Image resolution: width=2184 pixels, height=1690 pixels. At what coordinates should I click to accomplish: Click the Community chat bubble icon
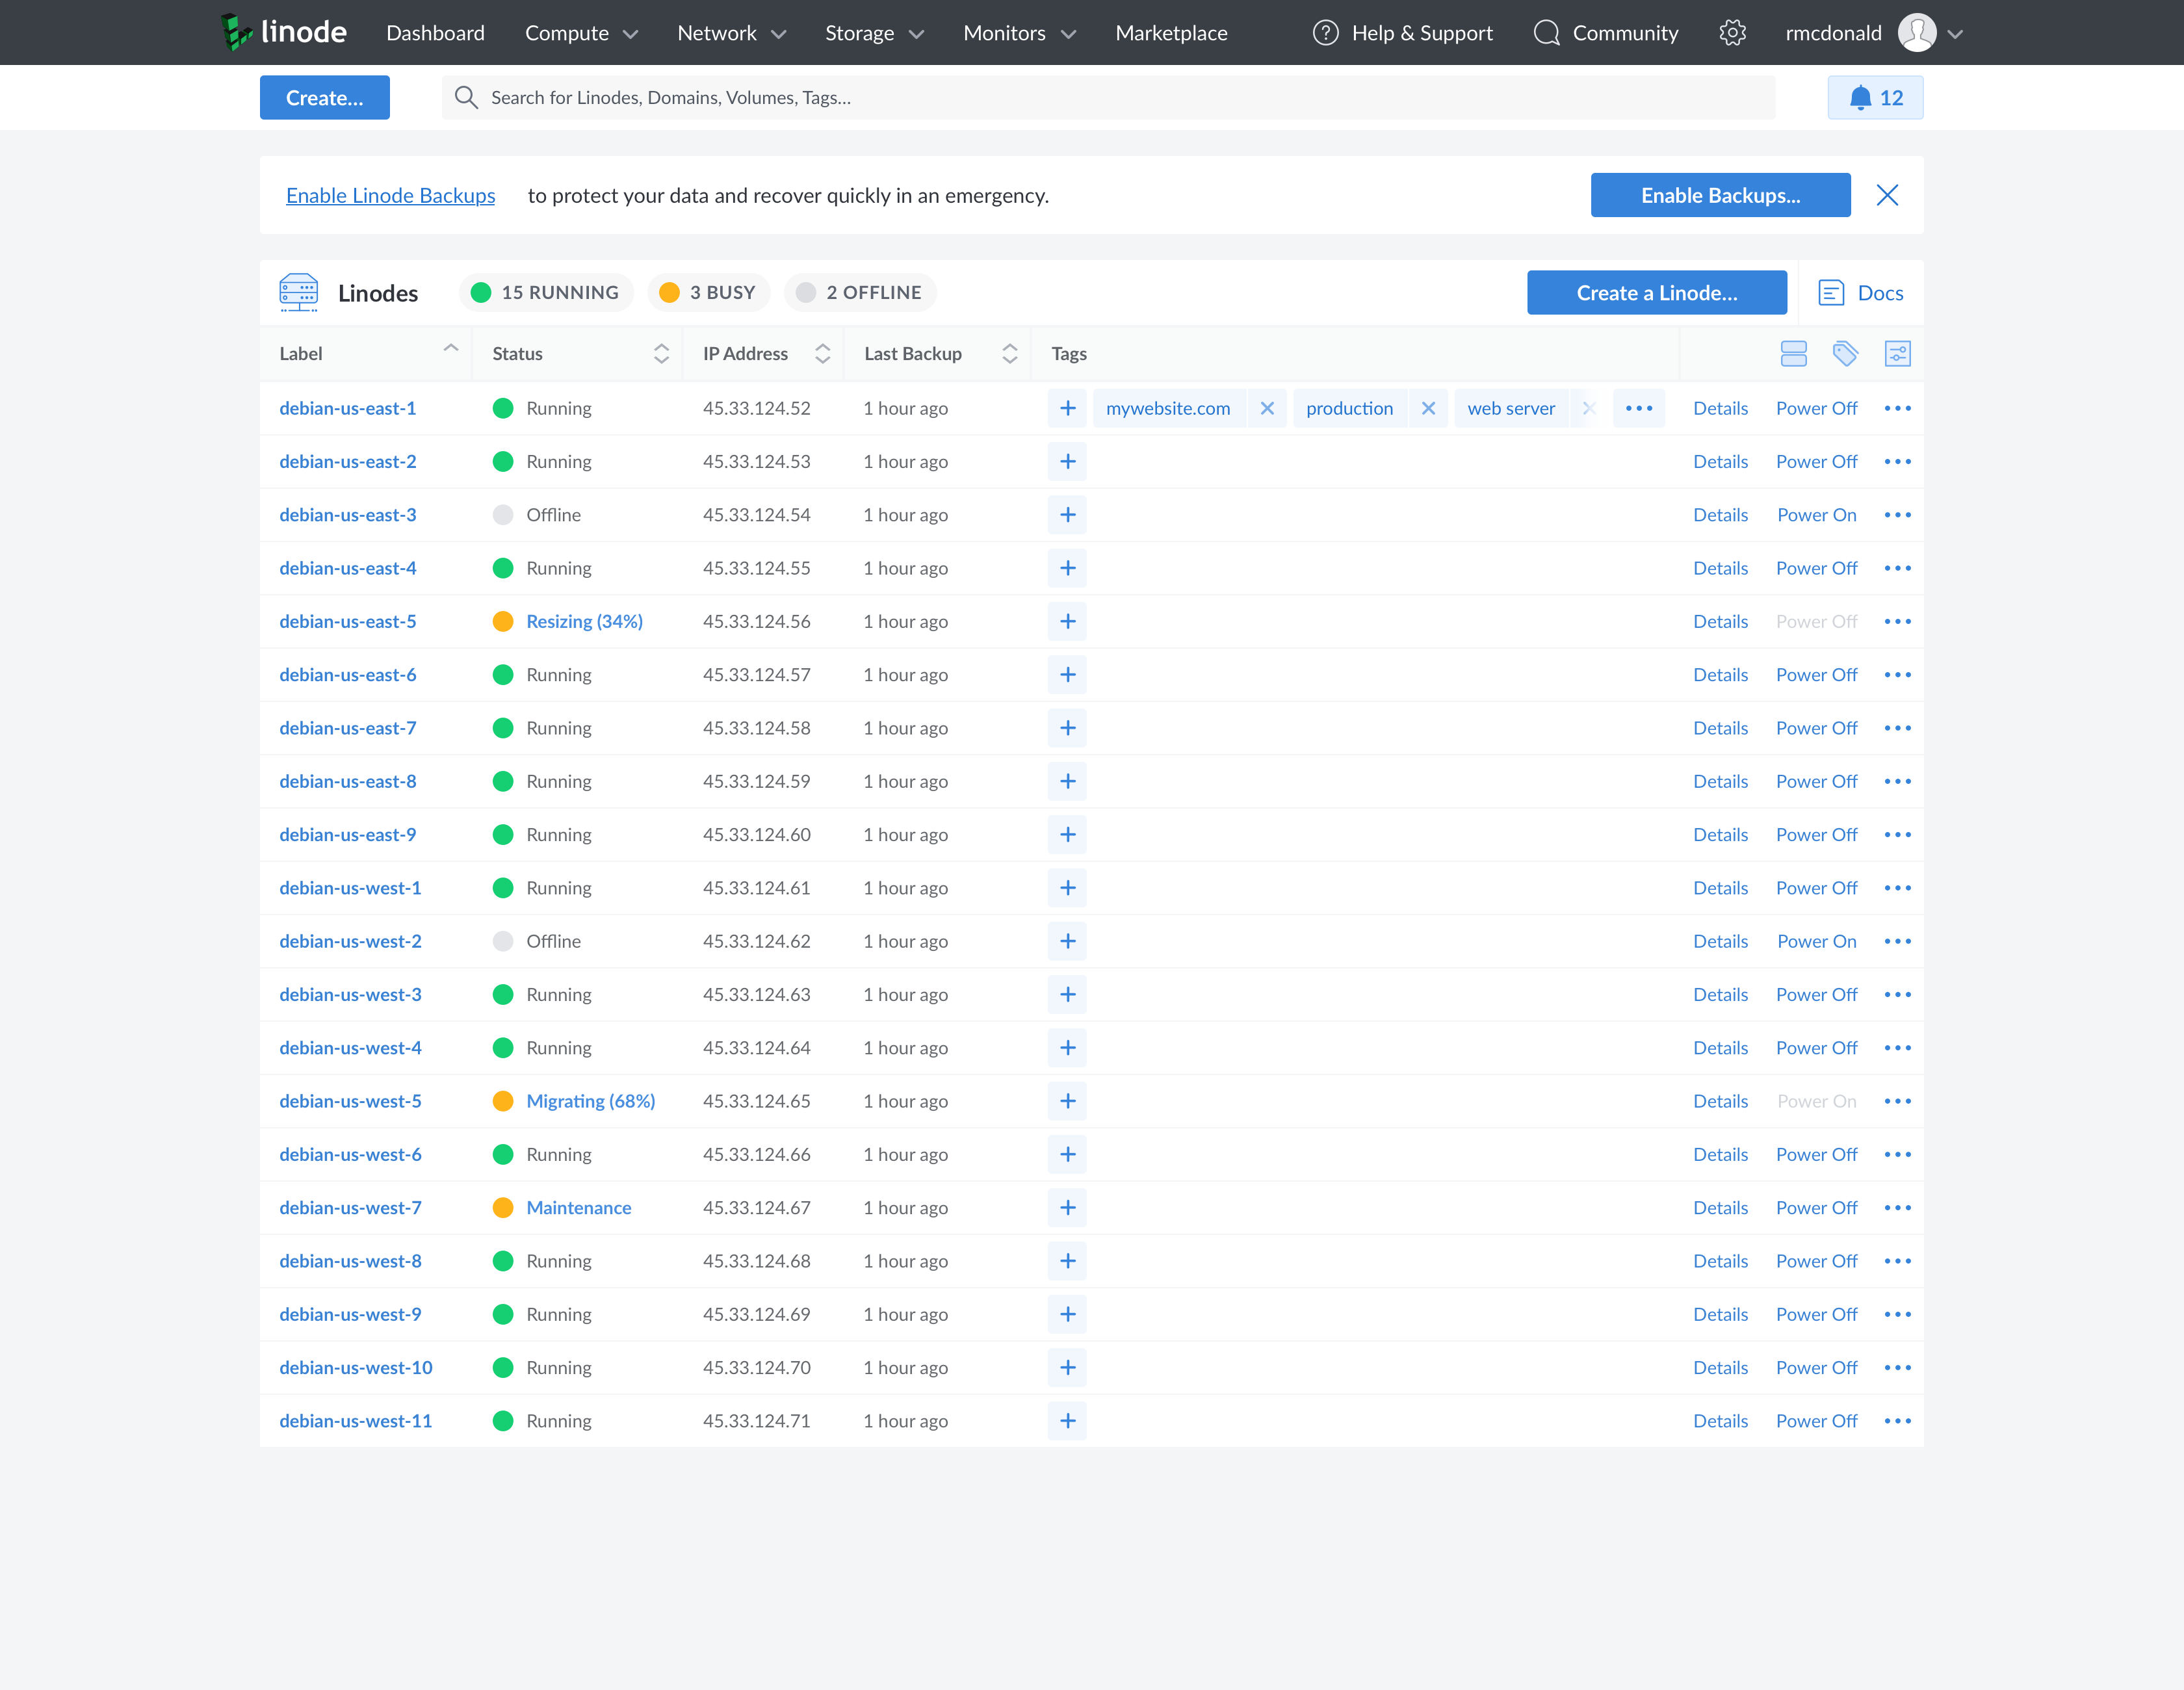(x=1547, y=33)
